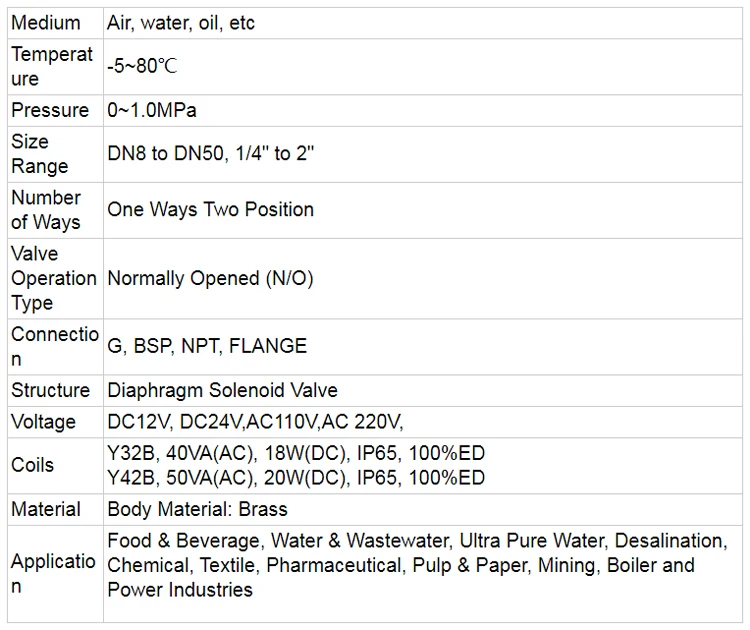Click the "Size Range" label cell

tap(40, 154)
